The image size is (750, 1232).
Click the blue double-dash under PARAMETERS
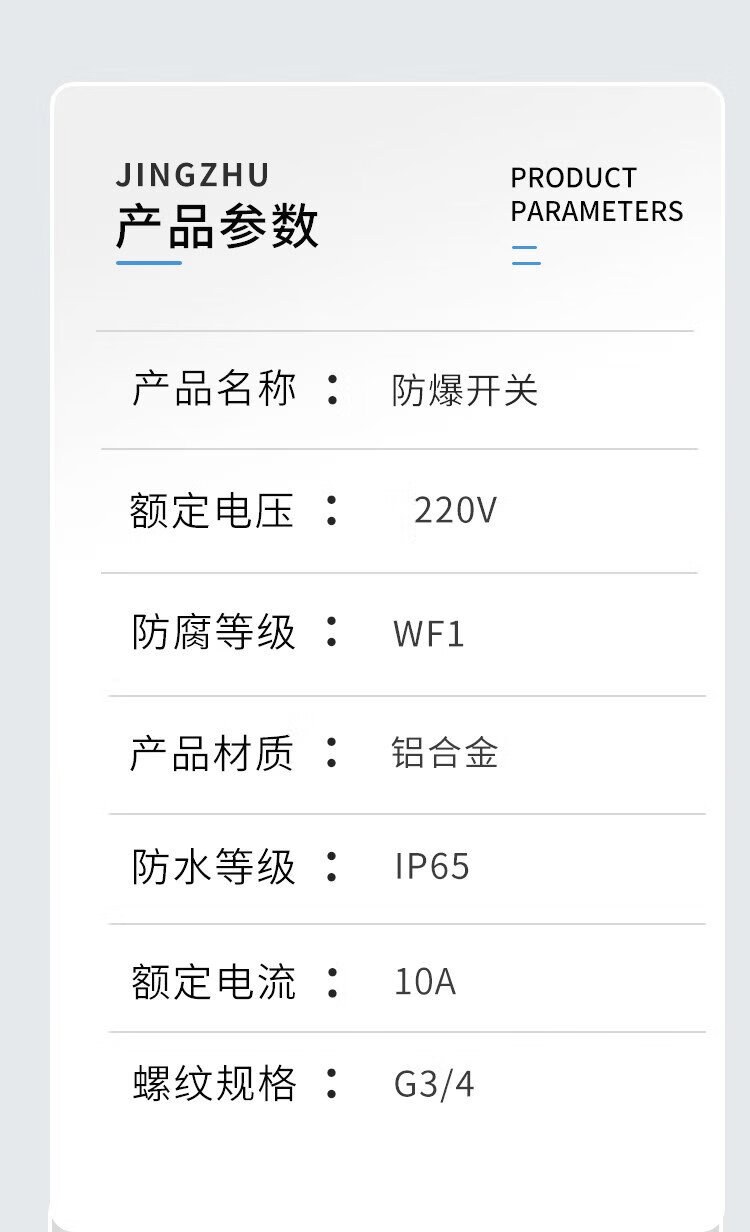pos(526,255)
